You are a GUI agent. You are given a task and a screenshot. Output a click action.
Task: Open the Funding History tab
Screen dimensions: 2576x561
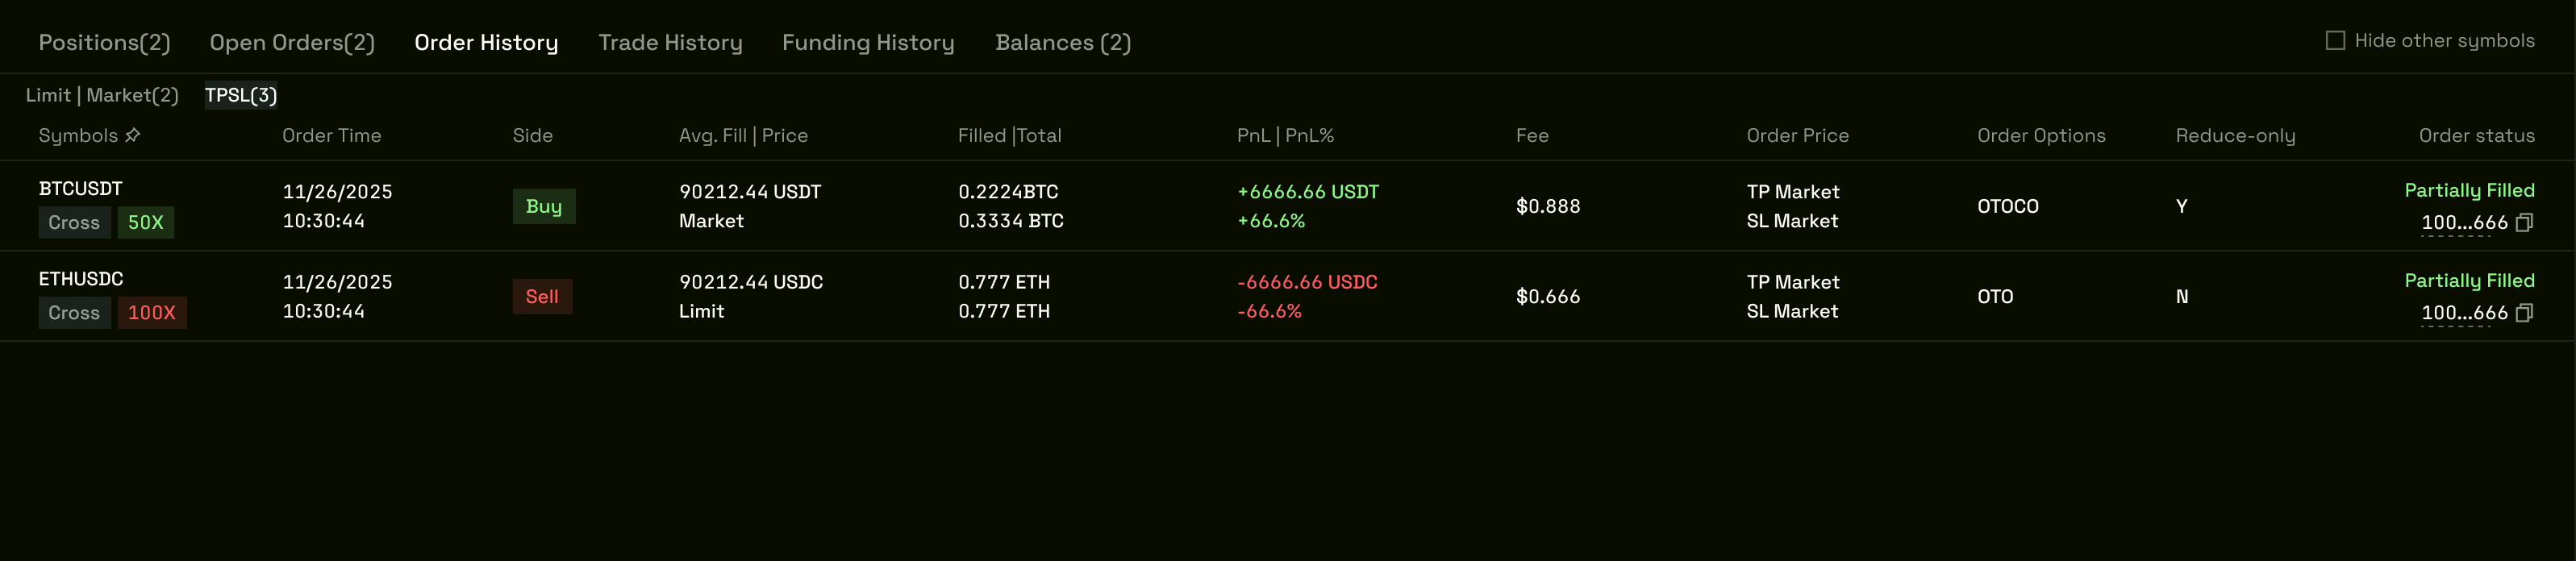[x=867, y=42]
